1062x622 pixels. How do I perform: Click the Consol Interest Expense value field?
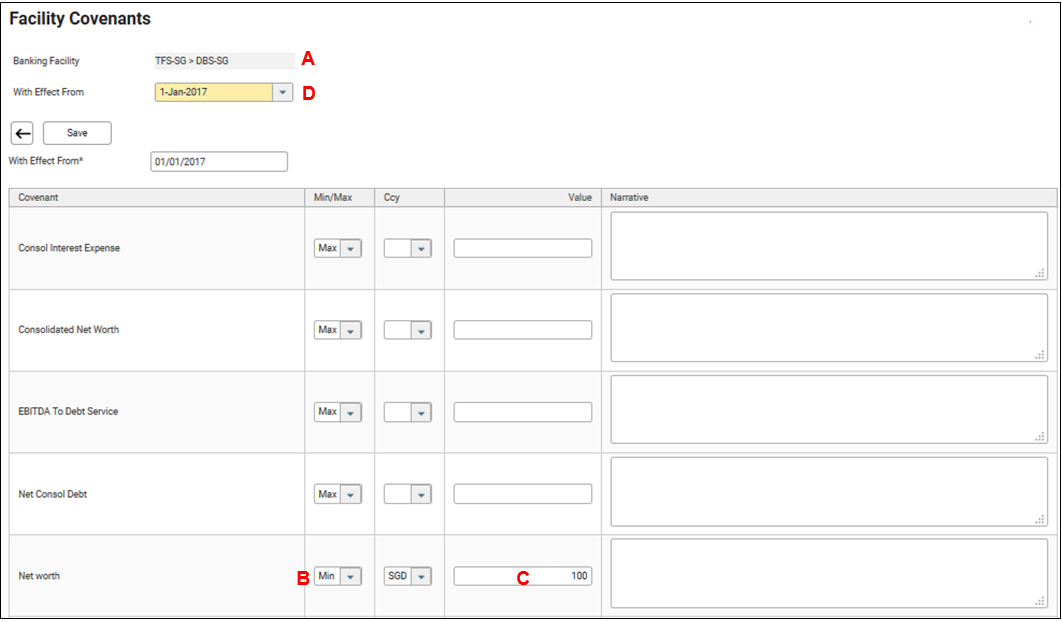coord(522,248)
